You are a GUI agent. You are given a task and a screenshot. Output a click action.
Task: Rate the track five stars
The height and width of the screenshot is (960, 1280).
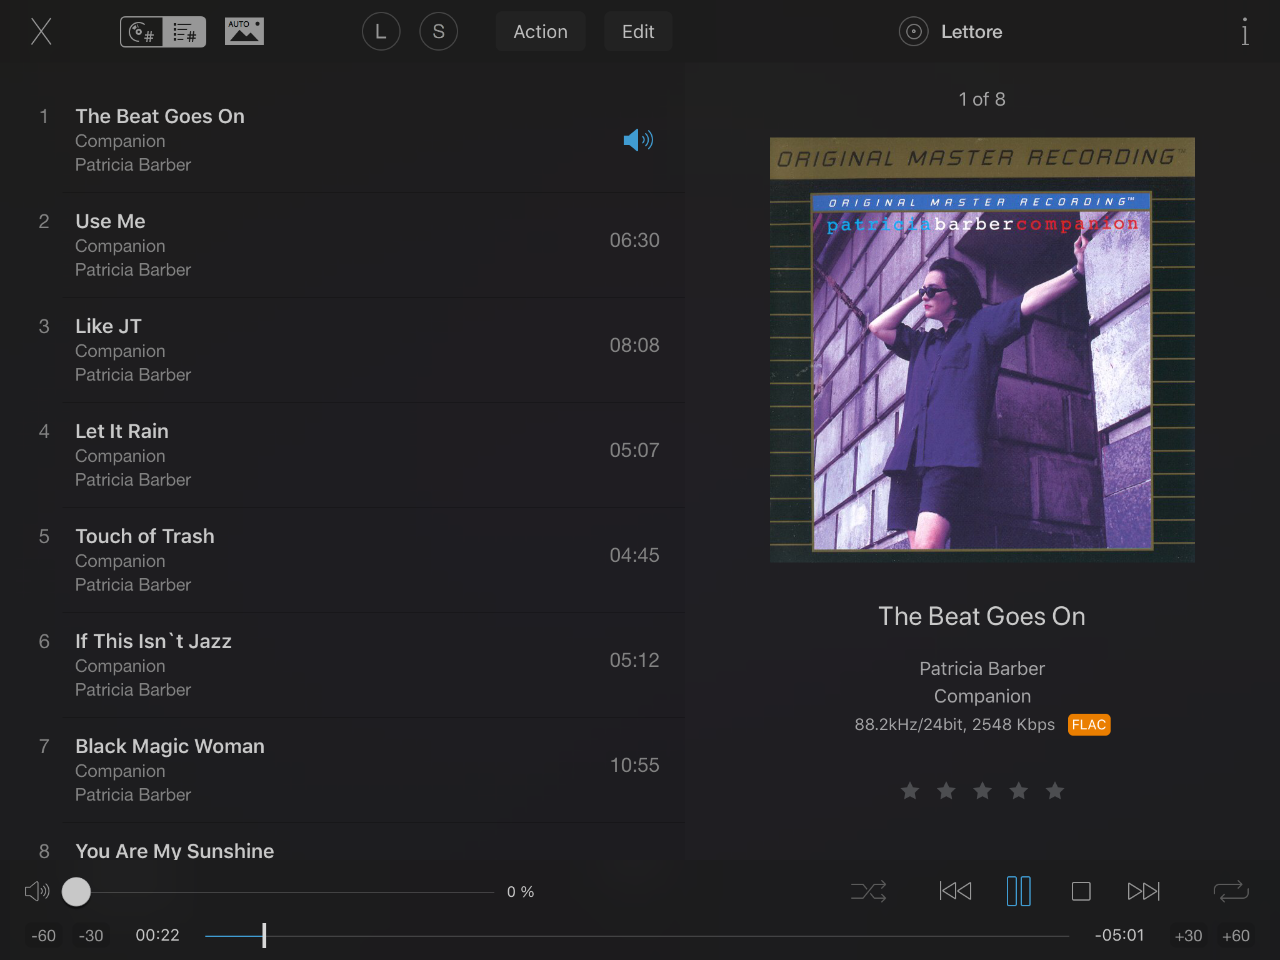click(x=1055, y=791)
